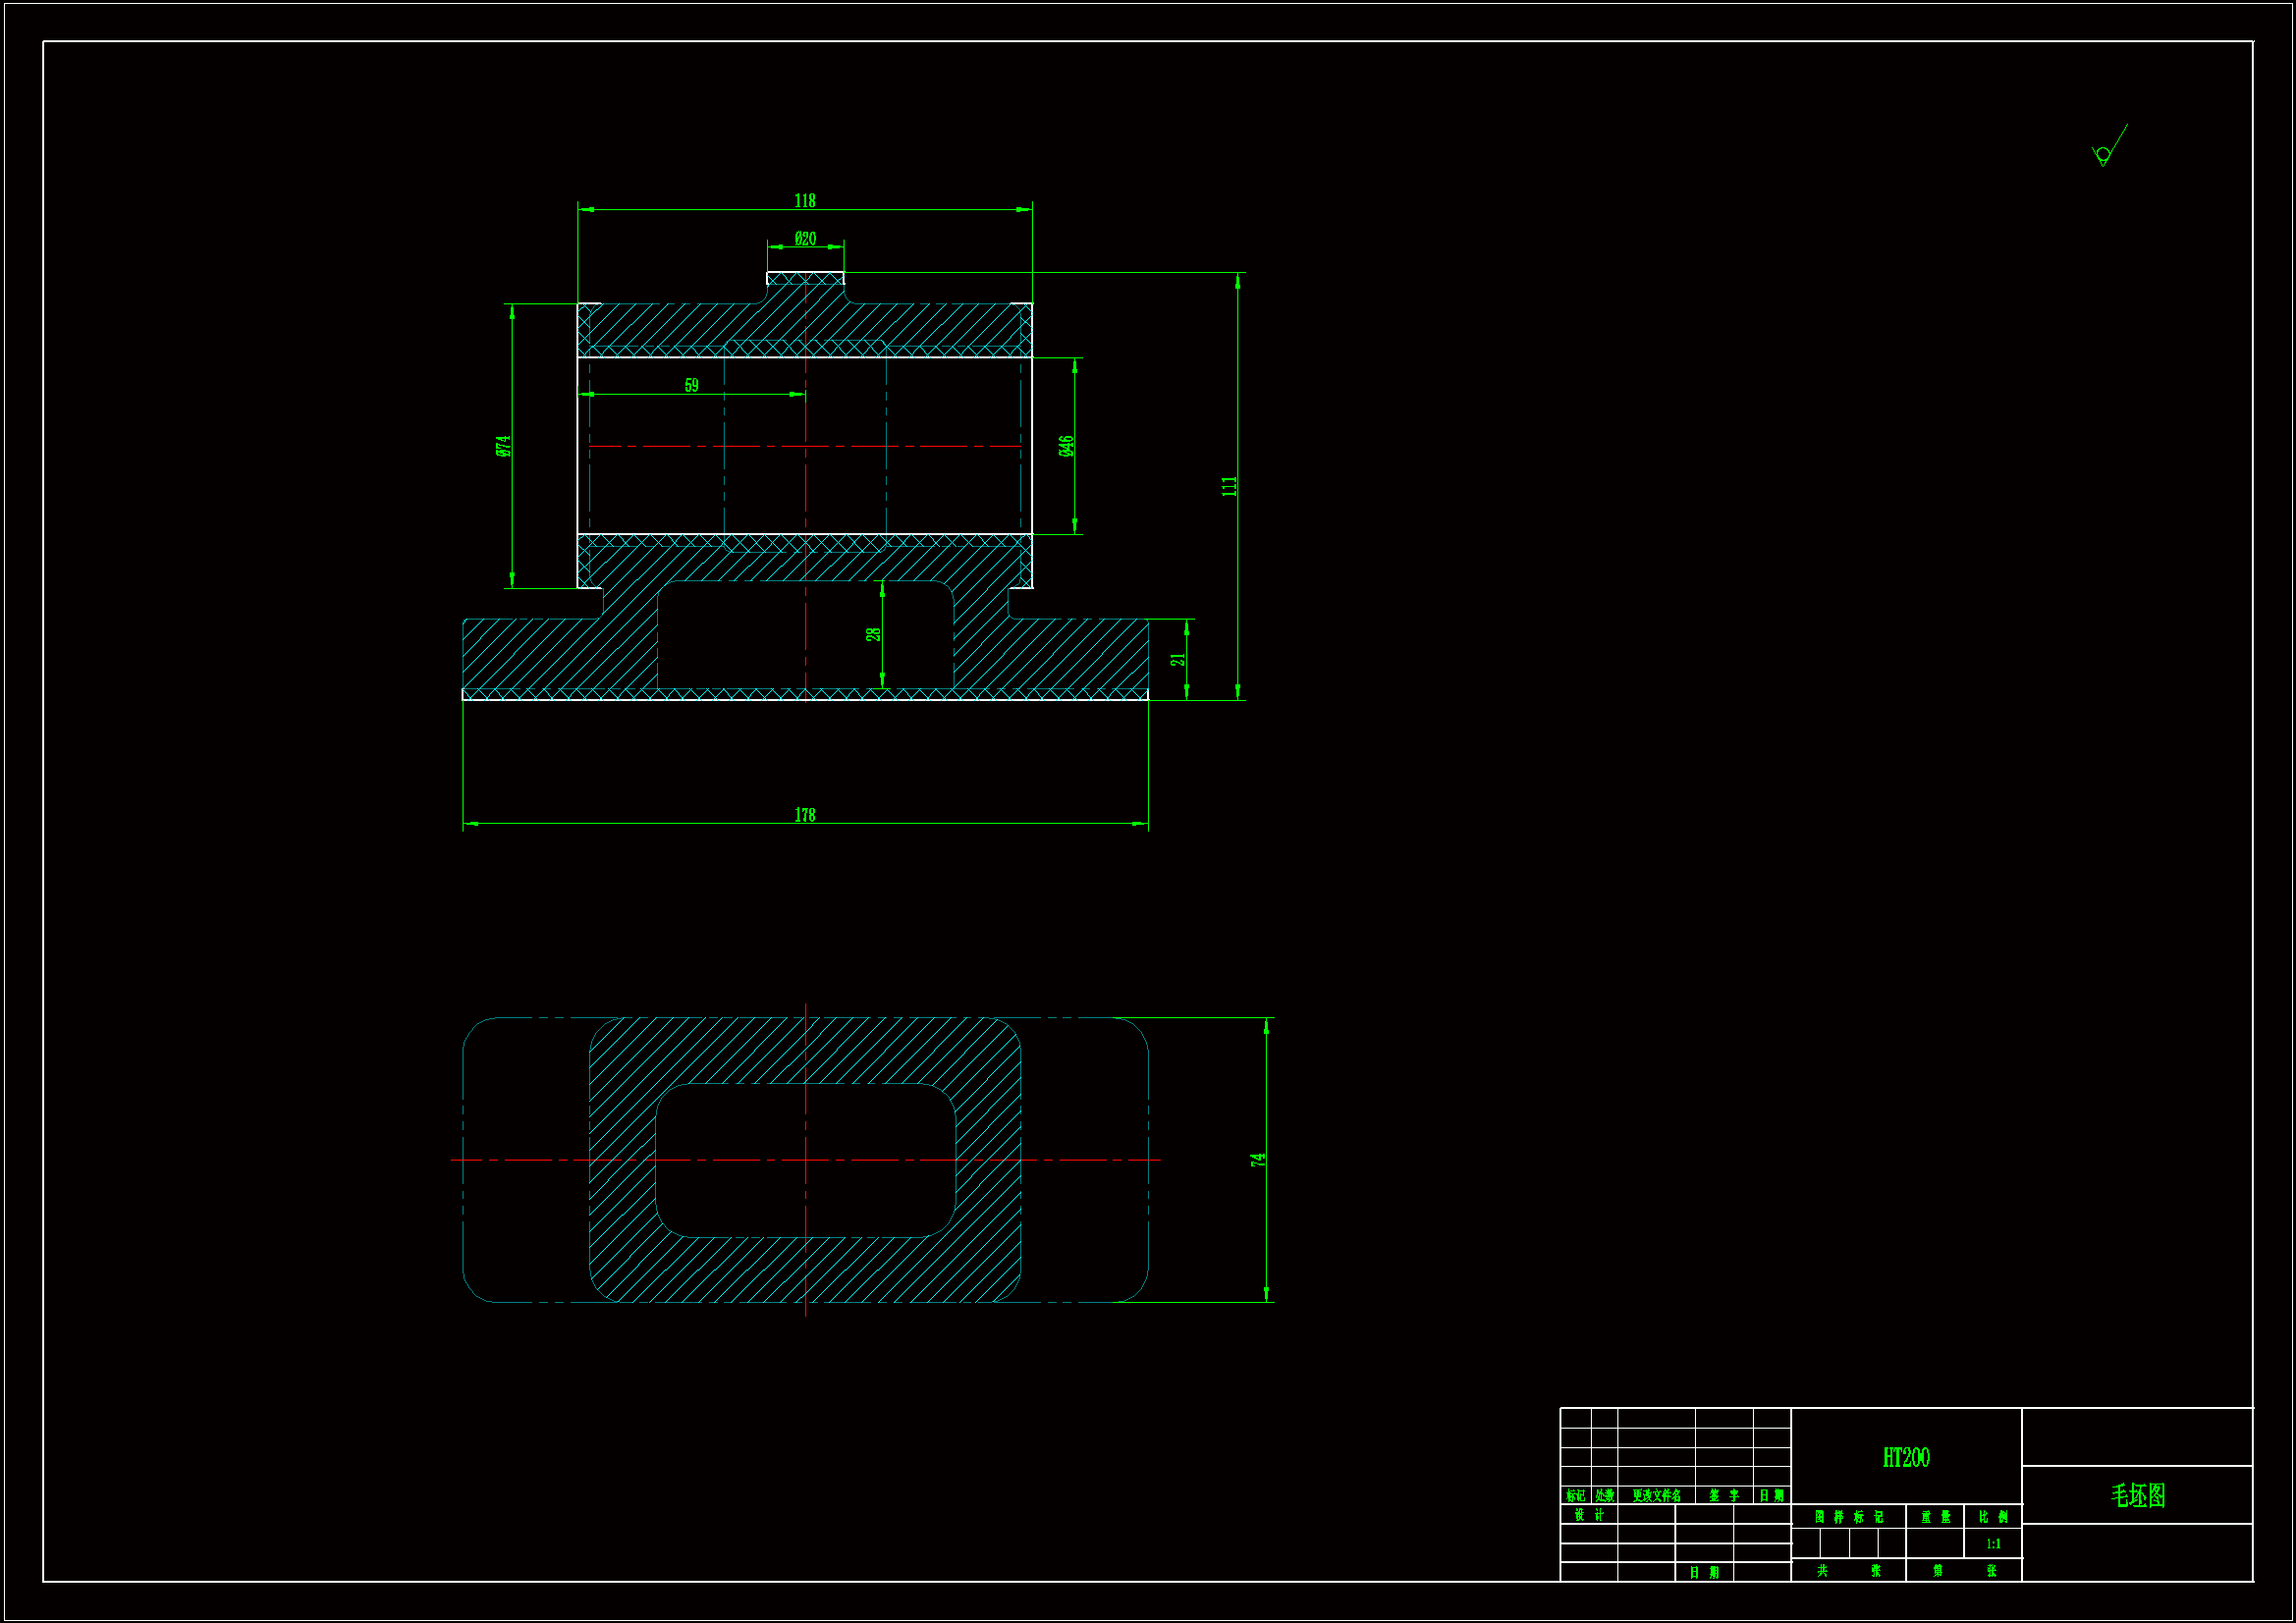This screenshot has height=1623, width=2296.
Task: Select the 118 width dimension text
Action: [x=805, y=201]
